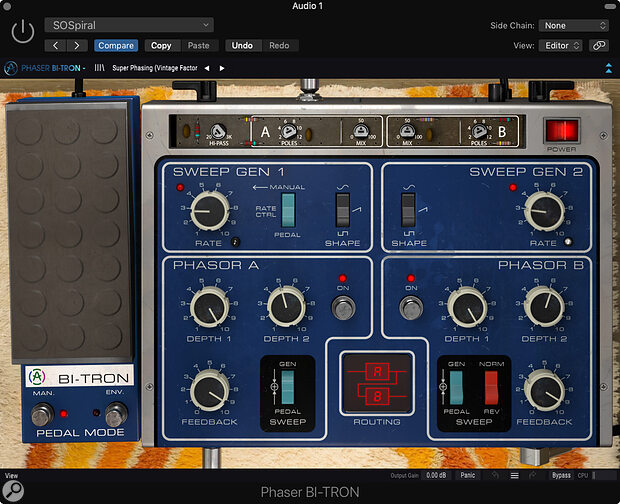The height and width of the screenshot is (504, 620).
Task: Click the Undo button
Action: [x=242, y=45]
